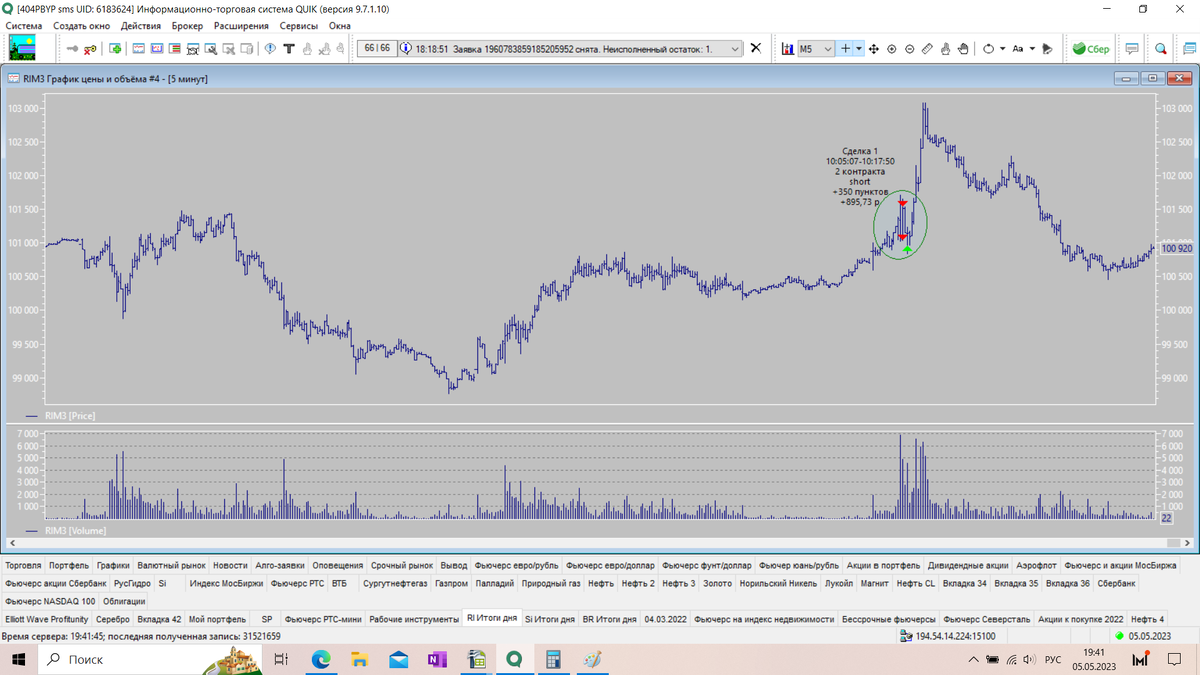Click the blue exclamation alert icon

(x=270, y=48)
